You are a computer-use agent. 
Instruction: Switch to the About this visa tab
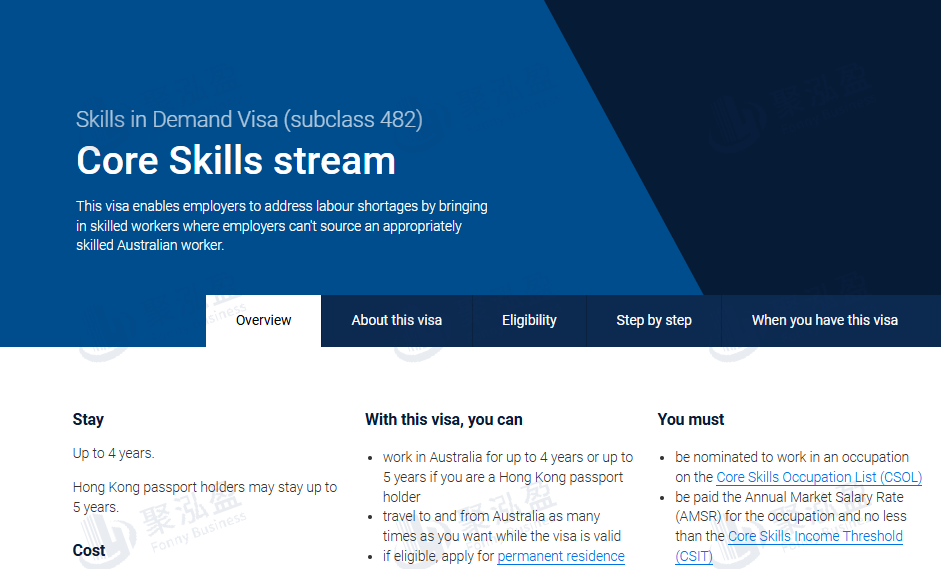(396, 320)
